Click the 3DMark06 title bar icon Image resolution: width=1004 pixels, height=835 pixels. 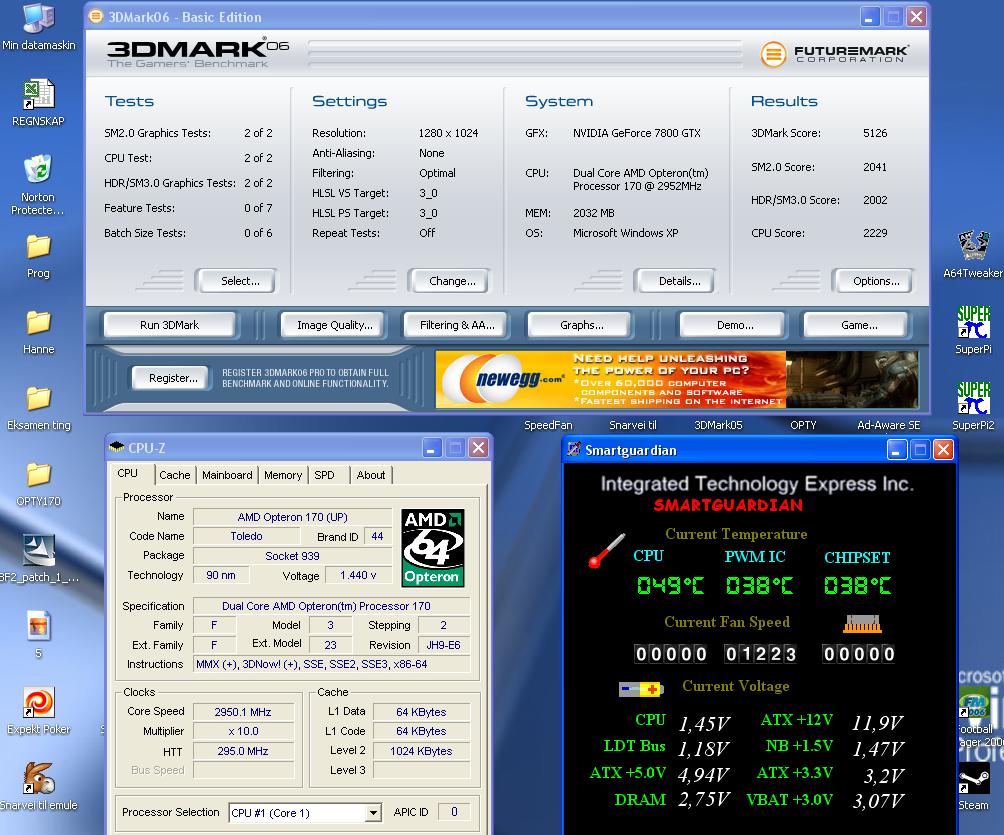[x=95, y=16]
